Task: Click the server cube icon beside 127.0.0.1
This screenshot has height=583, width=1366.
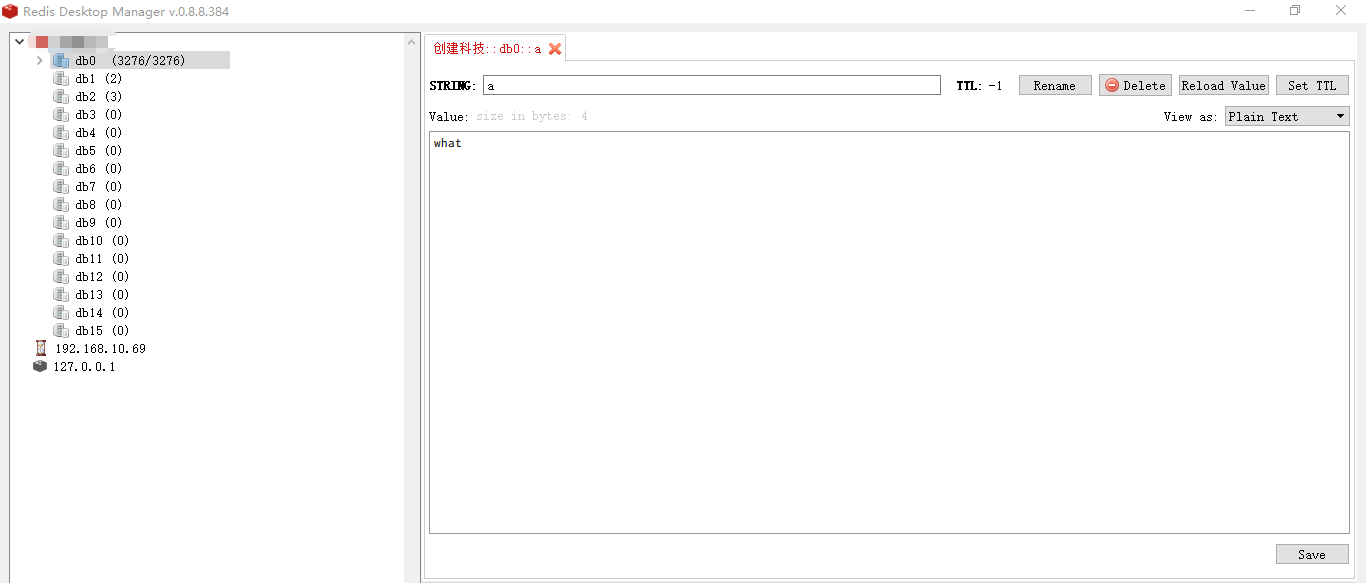Action: pos(40,366)
